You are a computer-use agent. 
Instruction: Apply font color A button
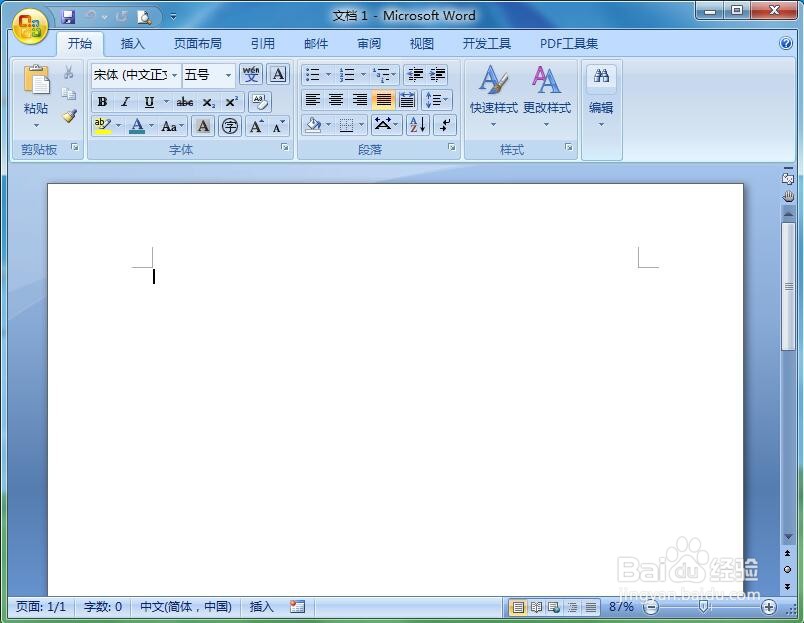137,126
